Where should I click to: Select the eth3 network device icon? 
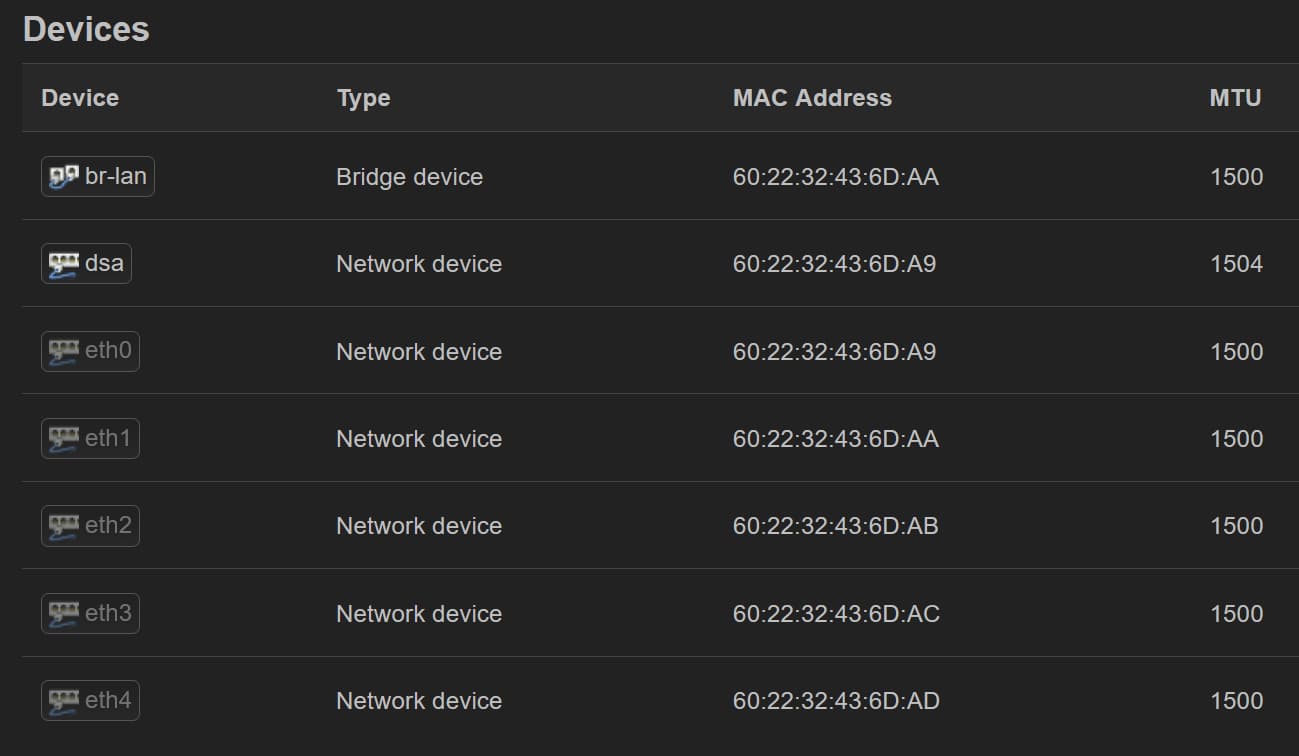click(x=62, y=613)
